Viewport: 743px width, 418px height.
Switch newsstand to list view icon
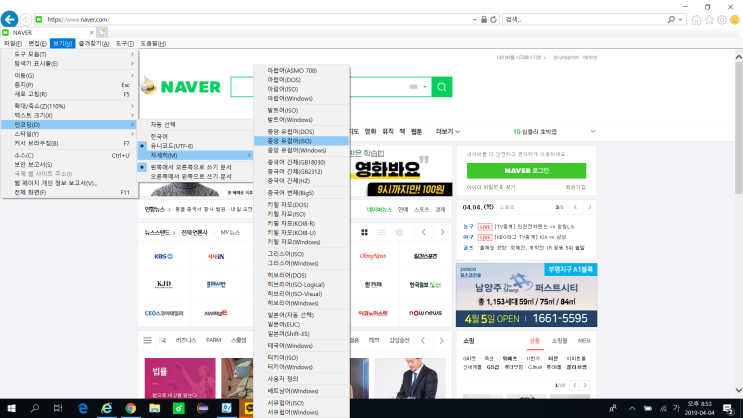[x=381, y=232]
